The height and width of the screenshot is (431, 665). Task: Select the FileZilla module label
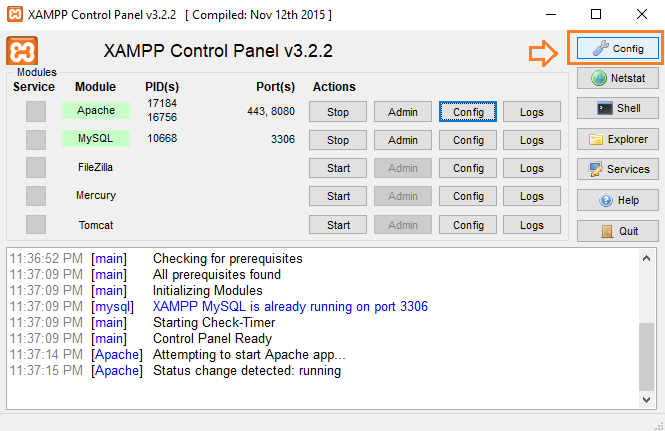(x=95, y=167)
